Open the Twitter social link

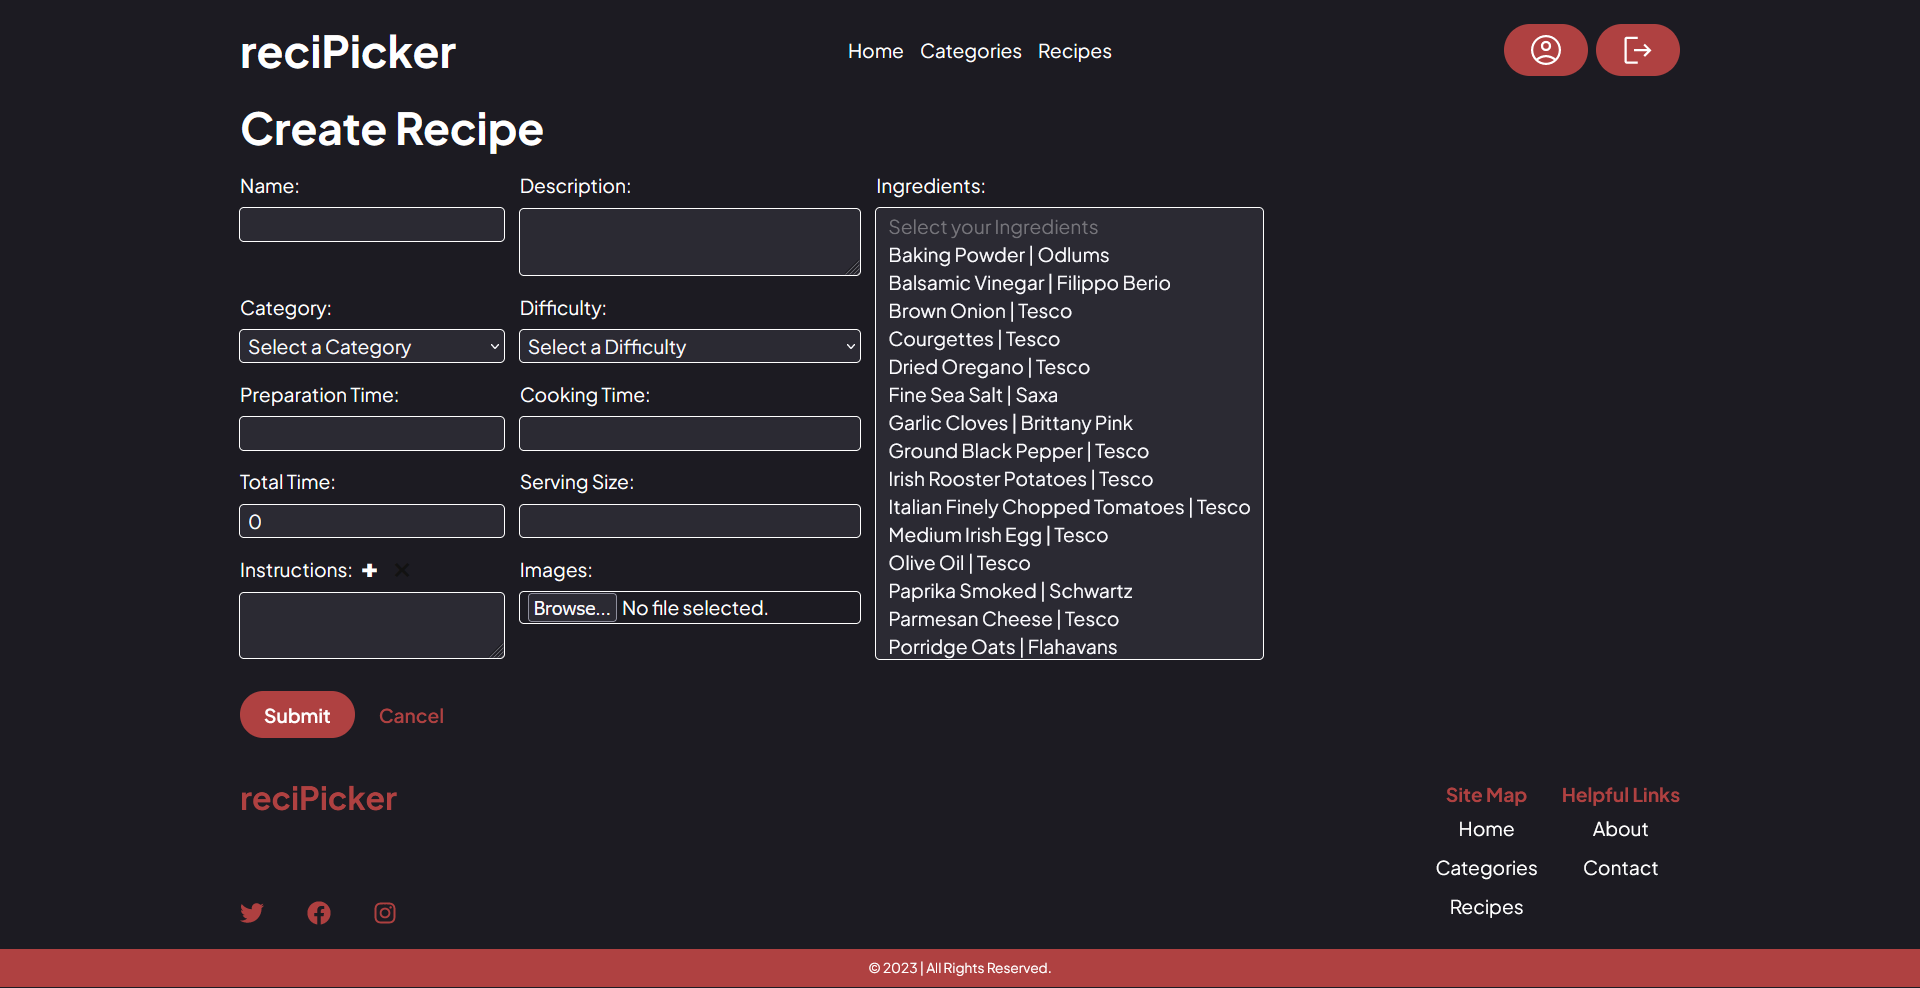252,913
